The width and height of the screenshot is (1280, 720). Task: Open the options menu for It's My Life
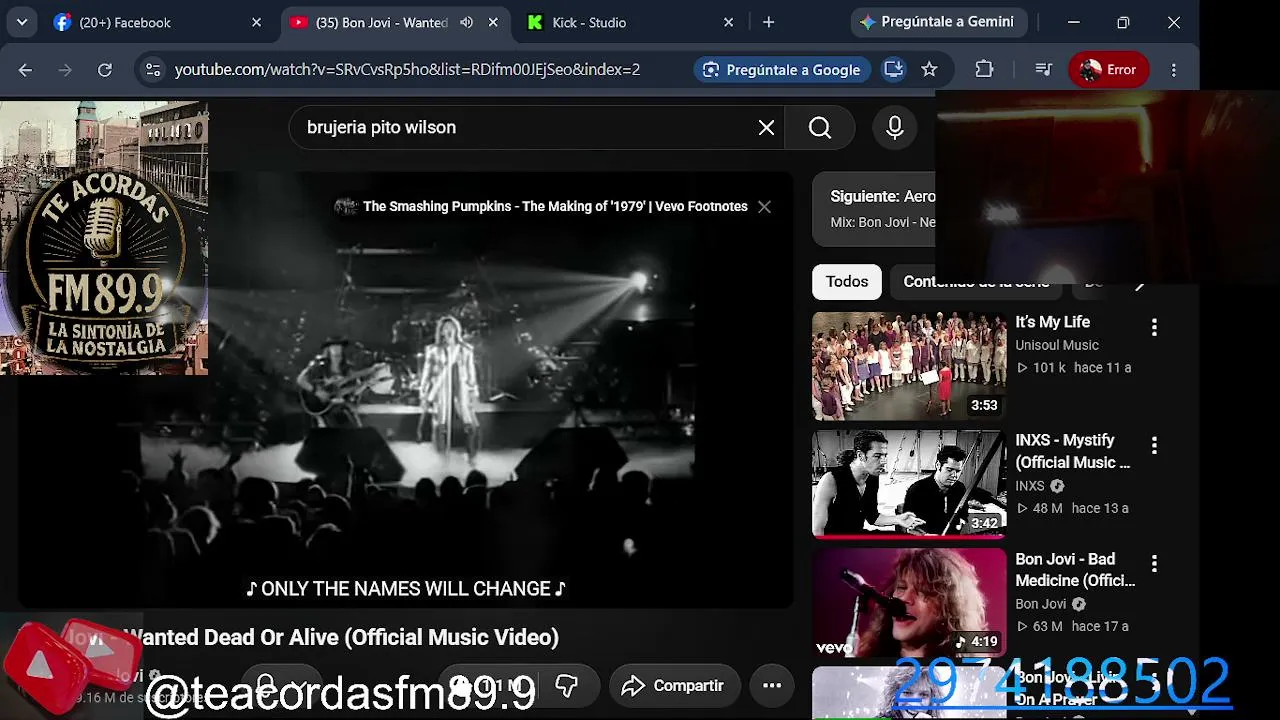coord(1154,327)
